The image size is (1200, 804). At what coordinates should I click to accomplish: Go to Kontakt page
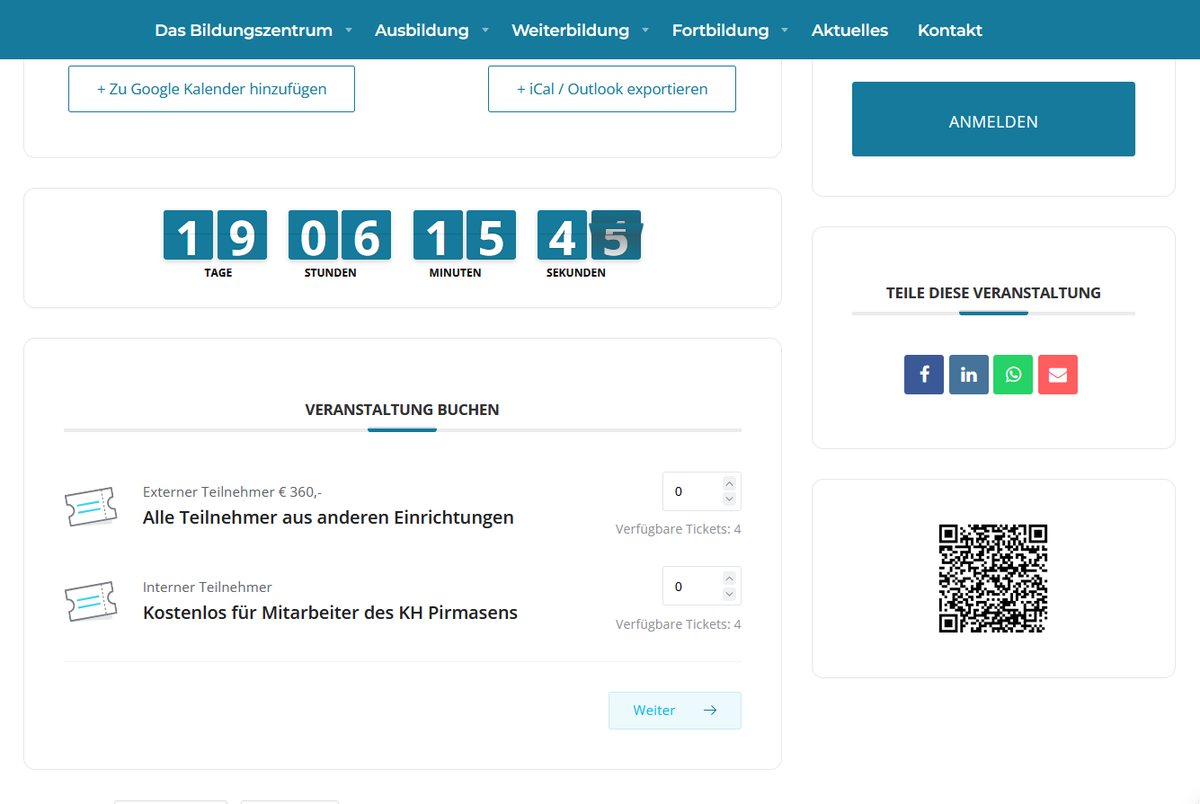click(950, 30)
